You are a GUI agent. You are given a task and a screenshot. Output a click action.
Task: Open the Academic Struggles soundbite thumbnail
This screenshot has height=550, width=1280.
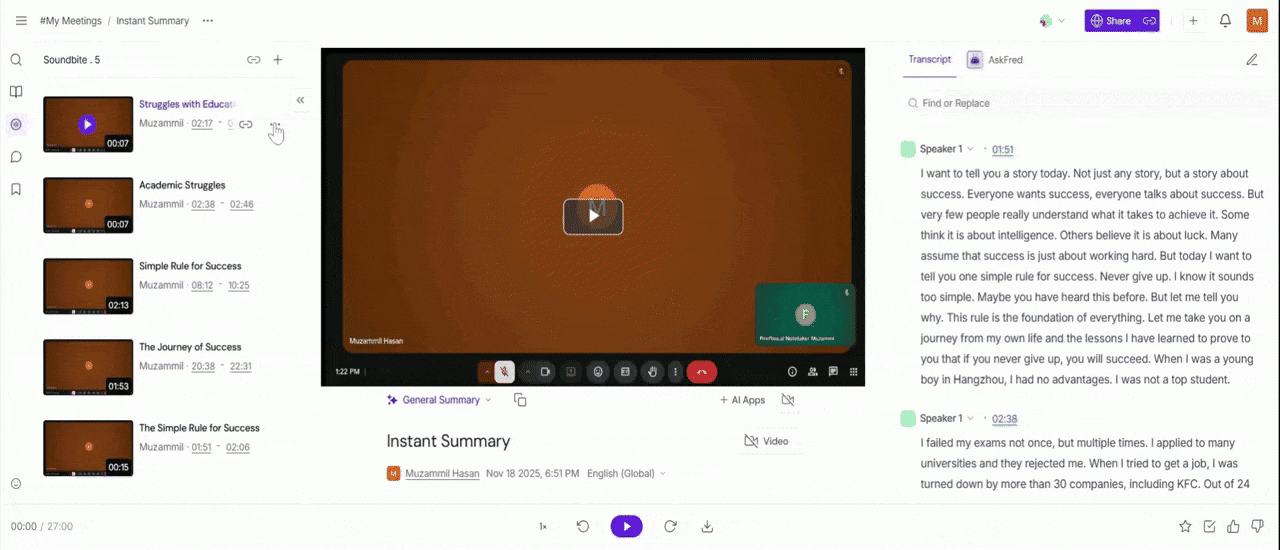pyautogui.click(x=88, y=205)
